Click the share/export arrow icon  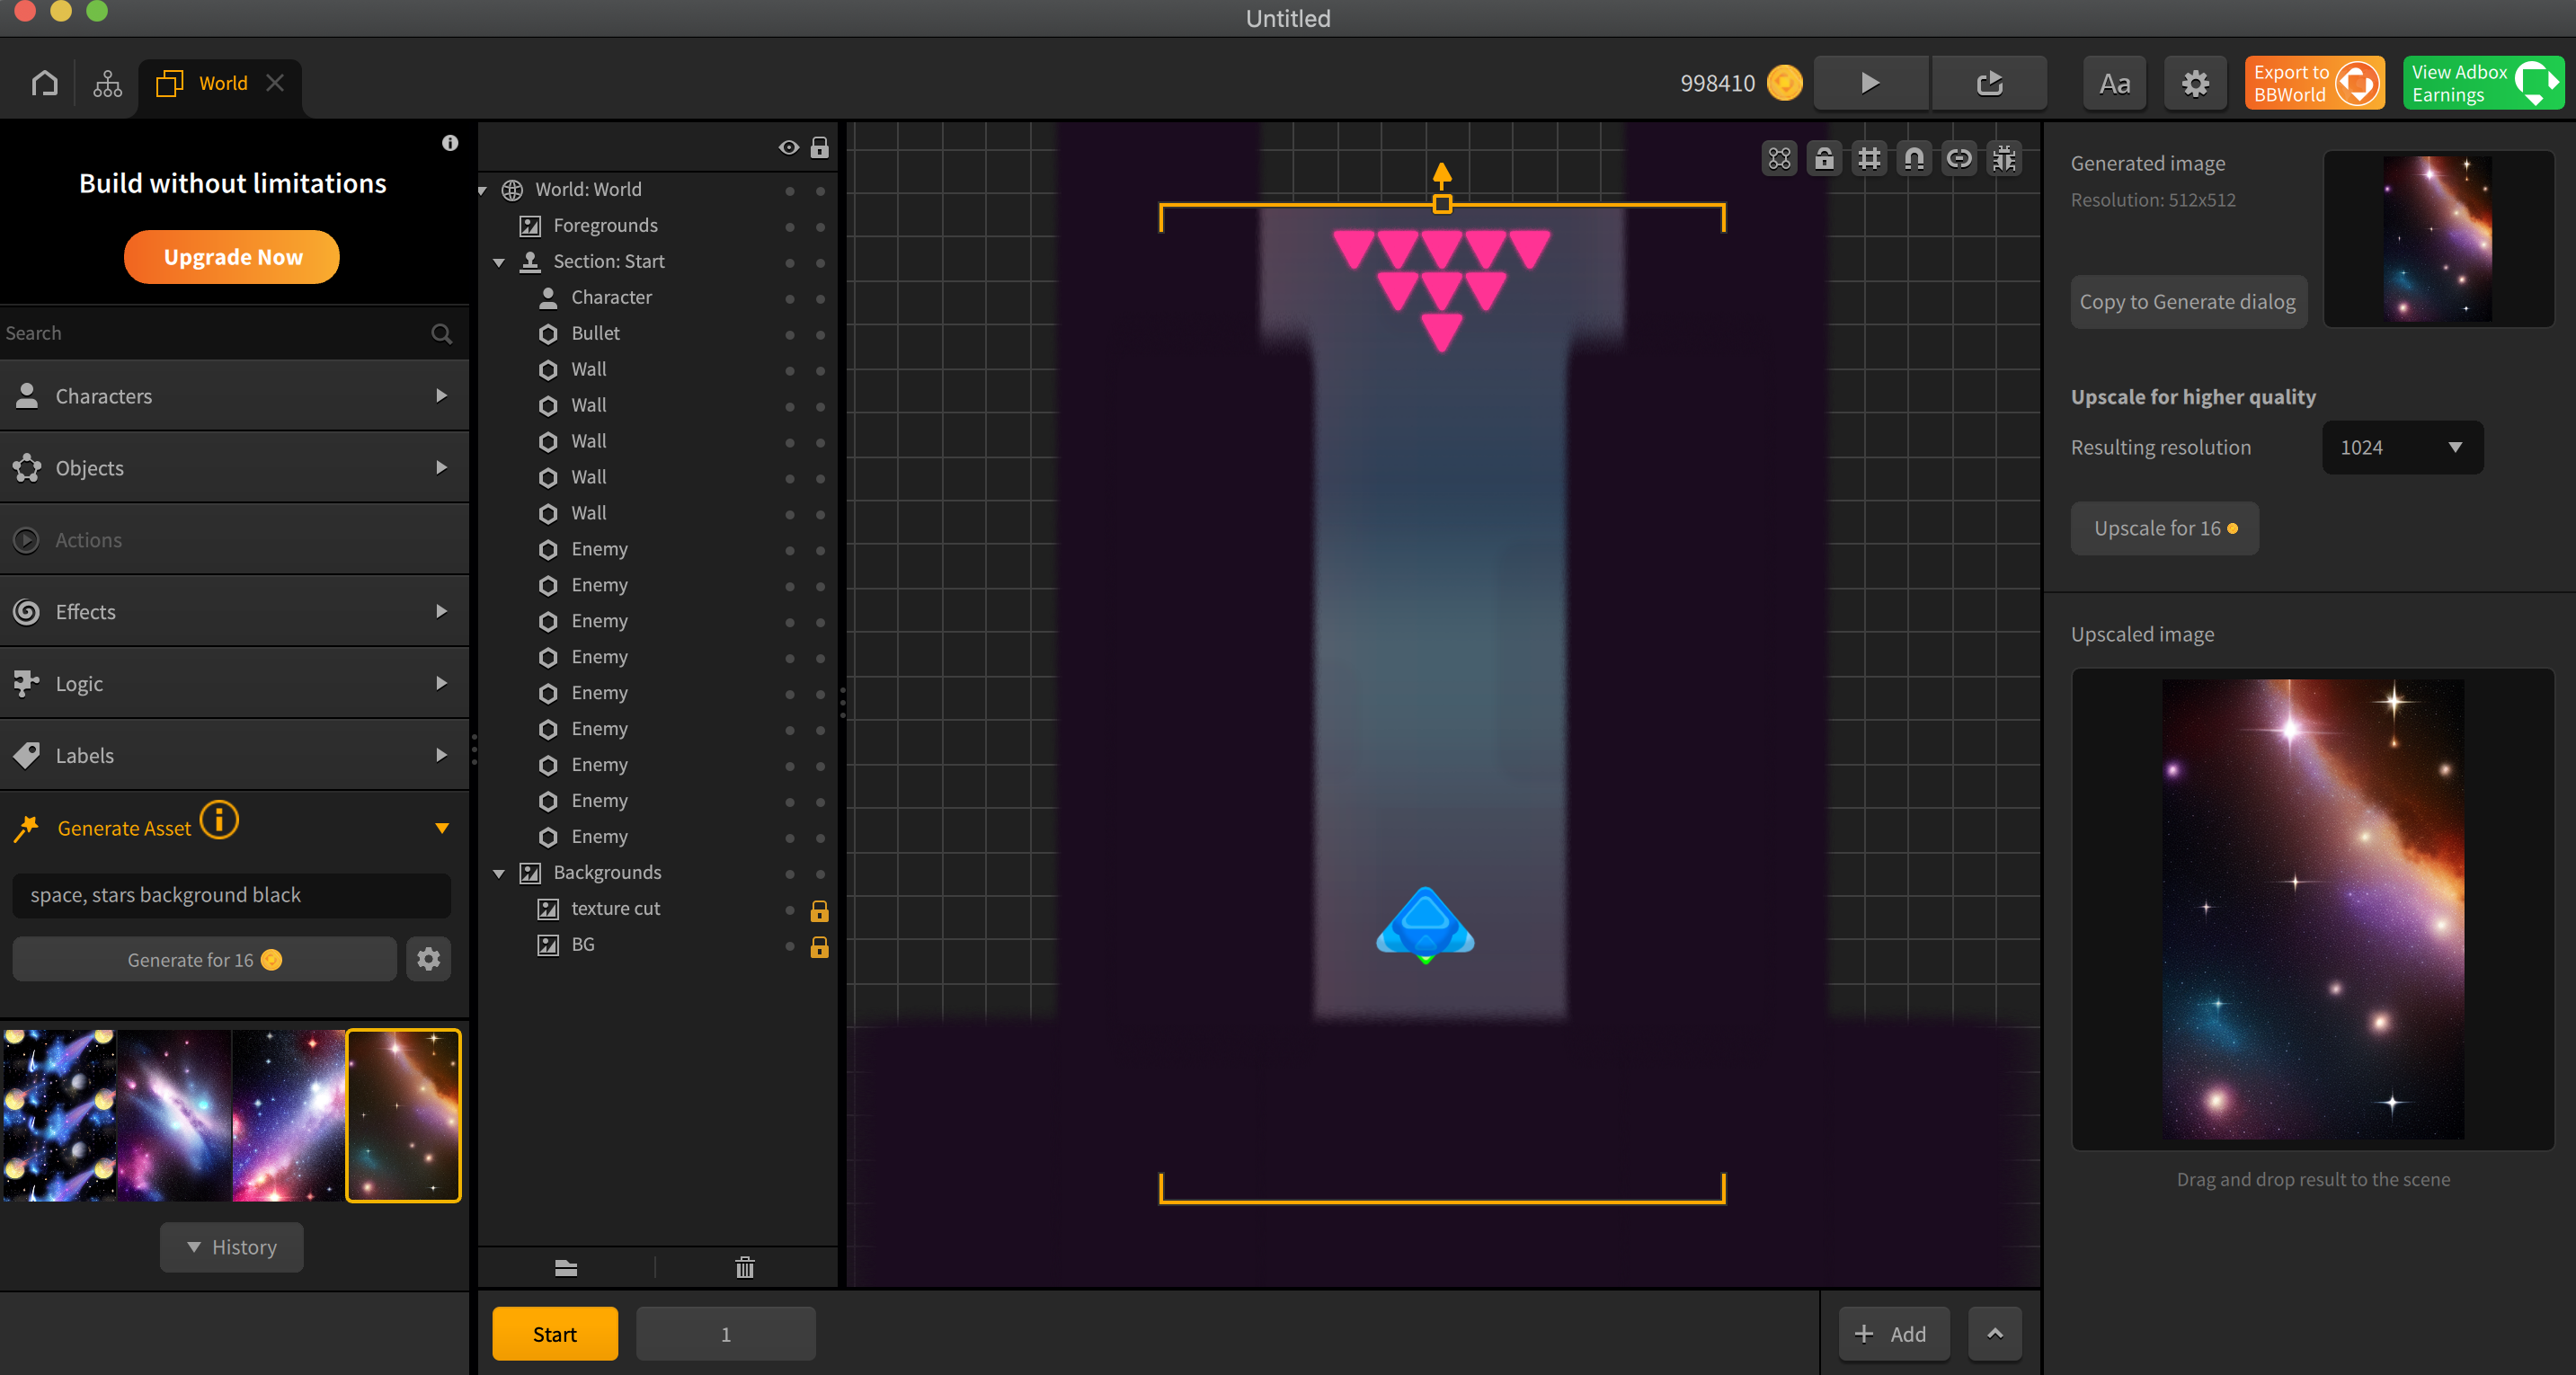tap(1989, 83)
